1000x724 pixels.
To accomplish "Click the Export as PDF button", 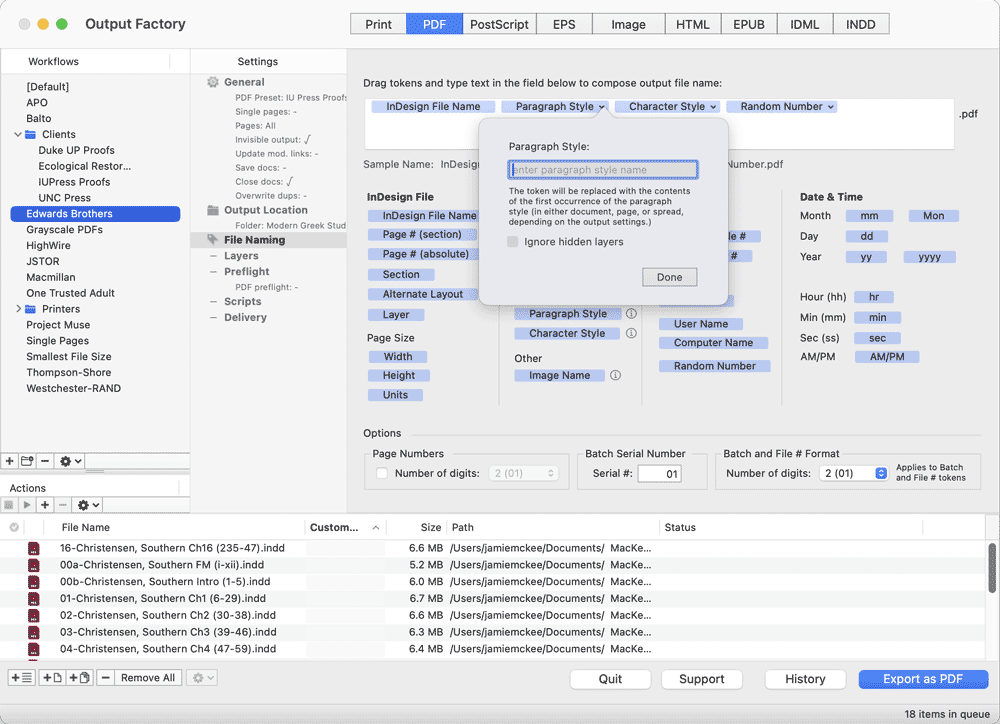I will click(x=923, y=679).
